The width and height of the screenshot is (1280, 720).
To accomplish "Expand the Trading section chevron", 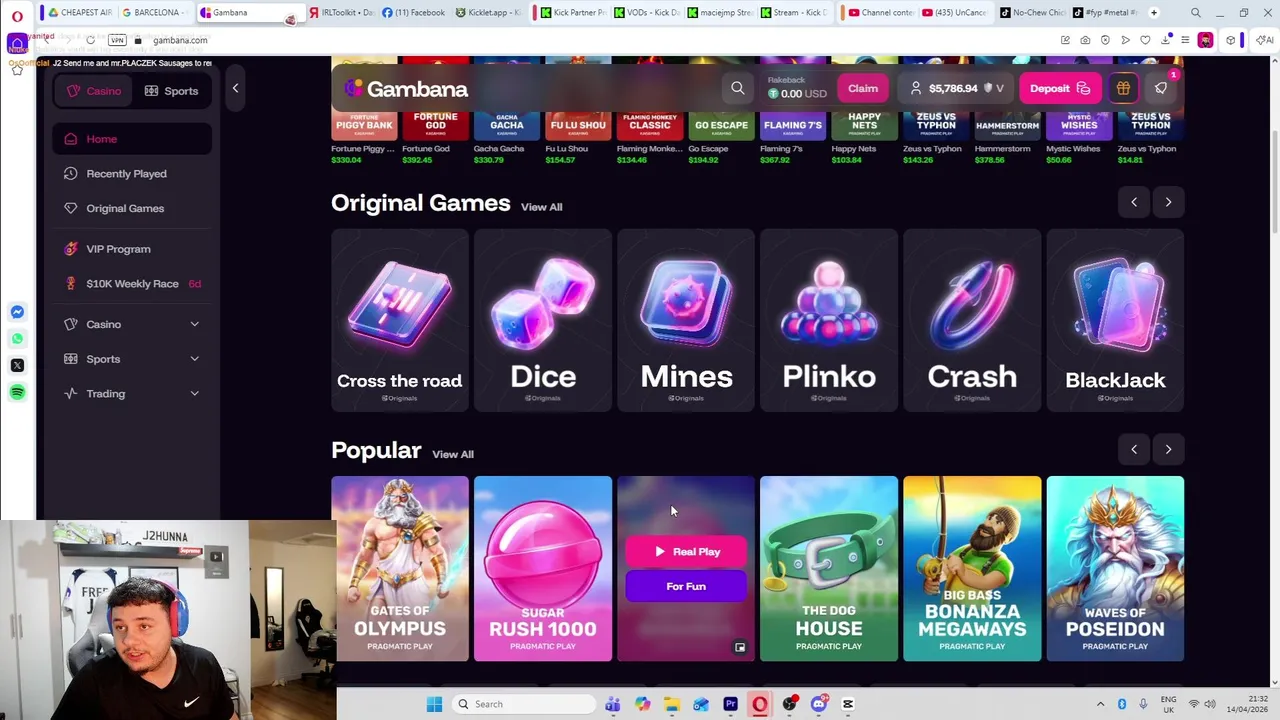I will (x=194, y=394).
